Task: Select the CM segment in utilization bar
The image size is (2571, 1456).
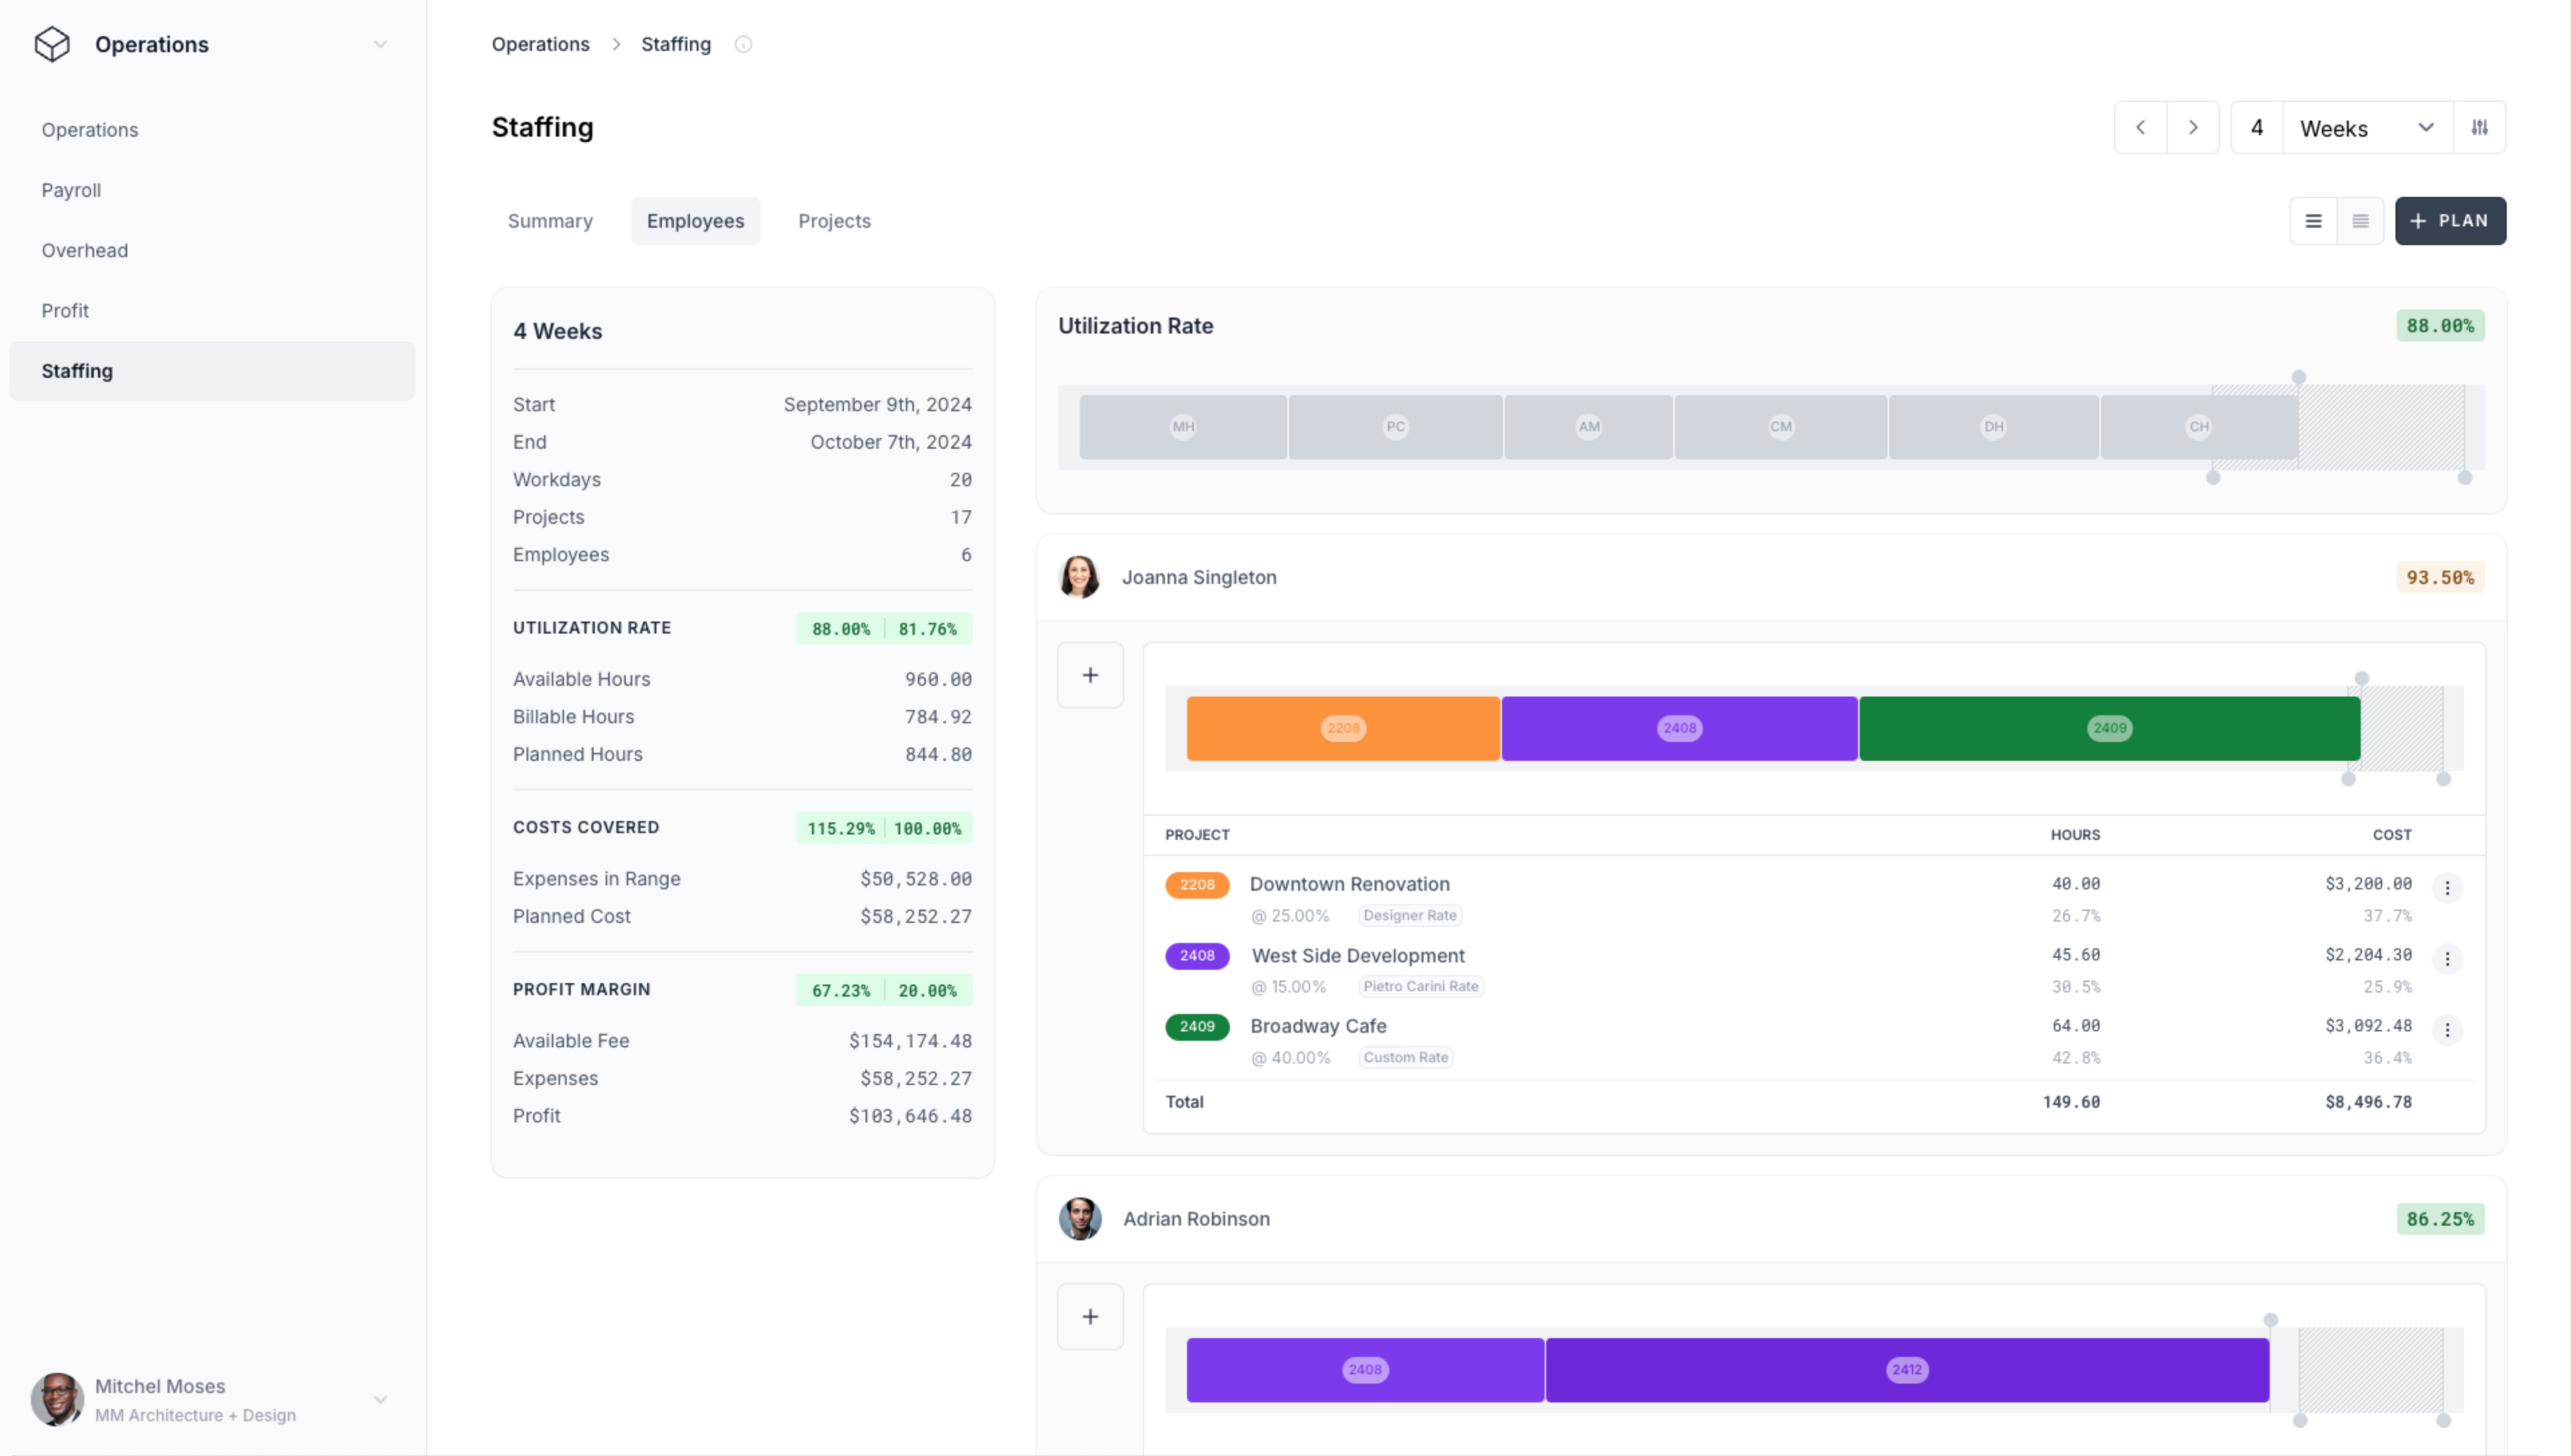Action: [1781, 427]
